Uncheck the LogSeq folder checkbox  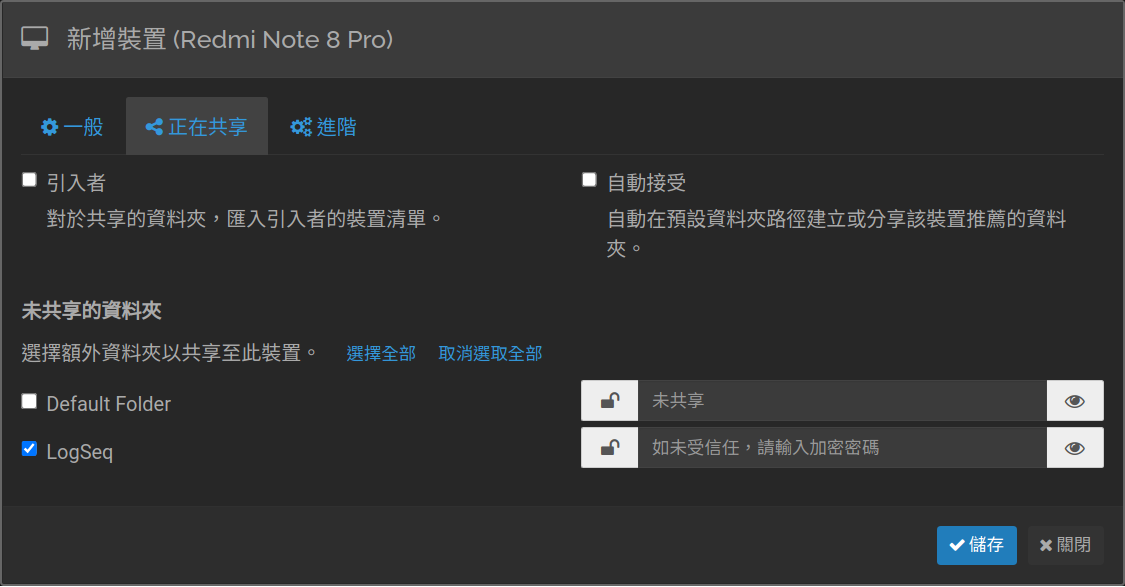click(x=30, y=449)
